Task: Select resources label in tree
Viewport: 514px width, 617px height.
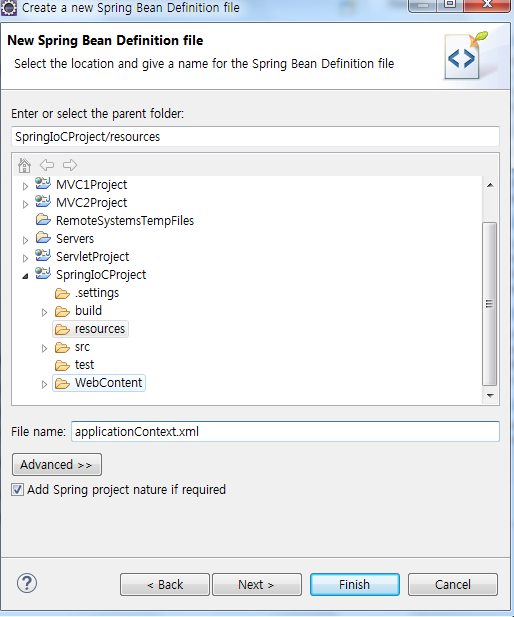Action: click(100, 329)
